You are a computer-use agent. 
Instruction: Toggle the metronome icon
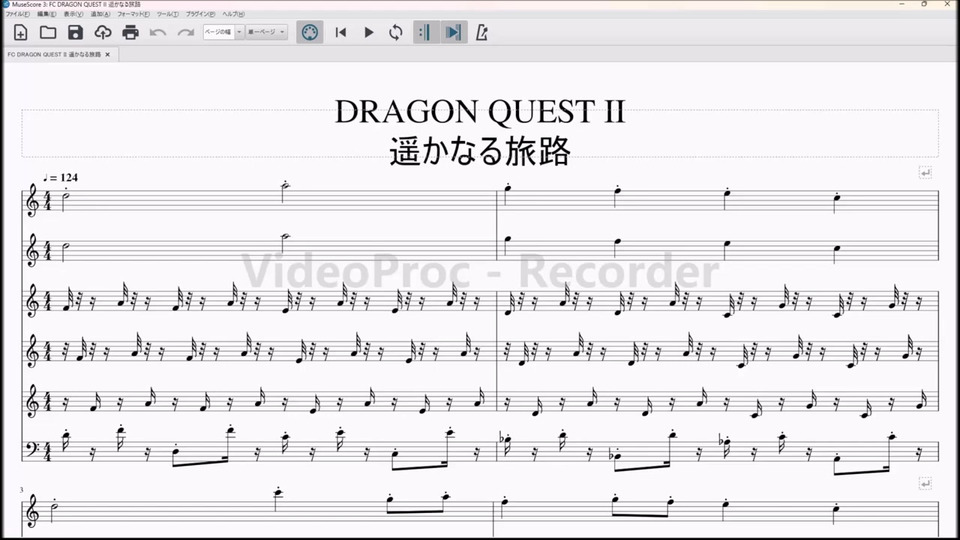tap(482, 32)
